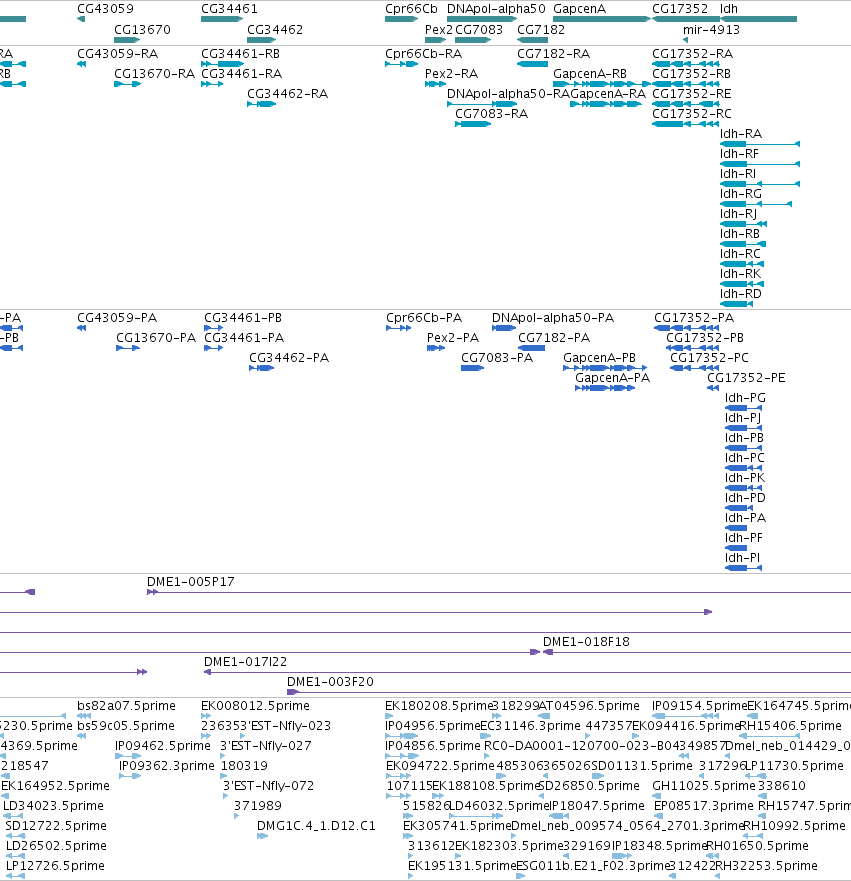This screenshot has height=881, width=851.
Task: Select the CG34461-RB transcript label
Action: [x=240, y=54]
